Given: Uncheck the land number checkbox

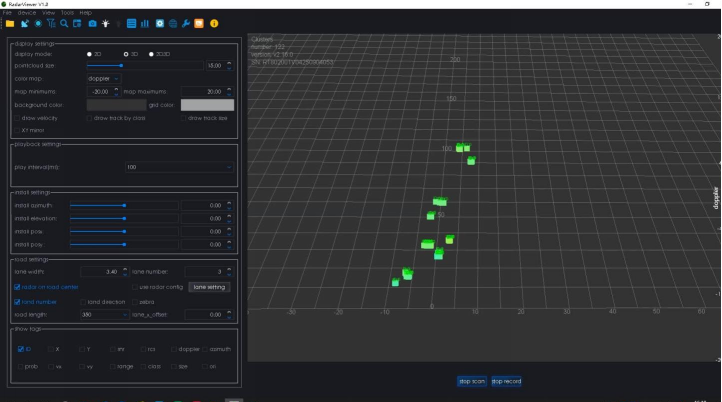Looking at the screenshot, I should (x=17, y=302).
